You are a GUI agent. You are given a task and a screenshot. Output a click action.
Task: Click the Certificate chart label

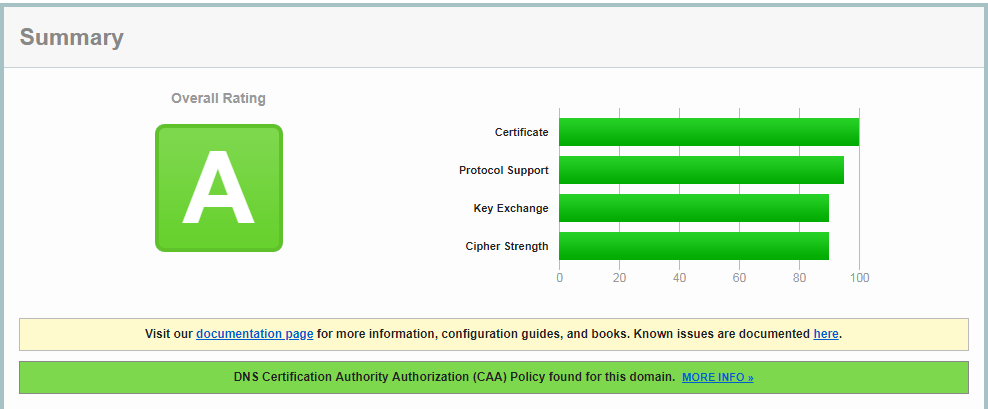pyautogui.click(x=521, y=132)
